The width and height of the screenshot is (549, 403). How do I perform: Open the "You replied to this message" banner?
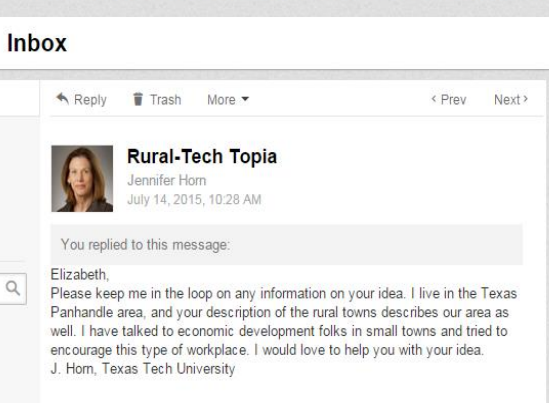click(286, 245)
